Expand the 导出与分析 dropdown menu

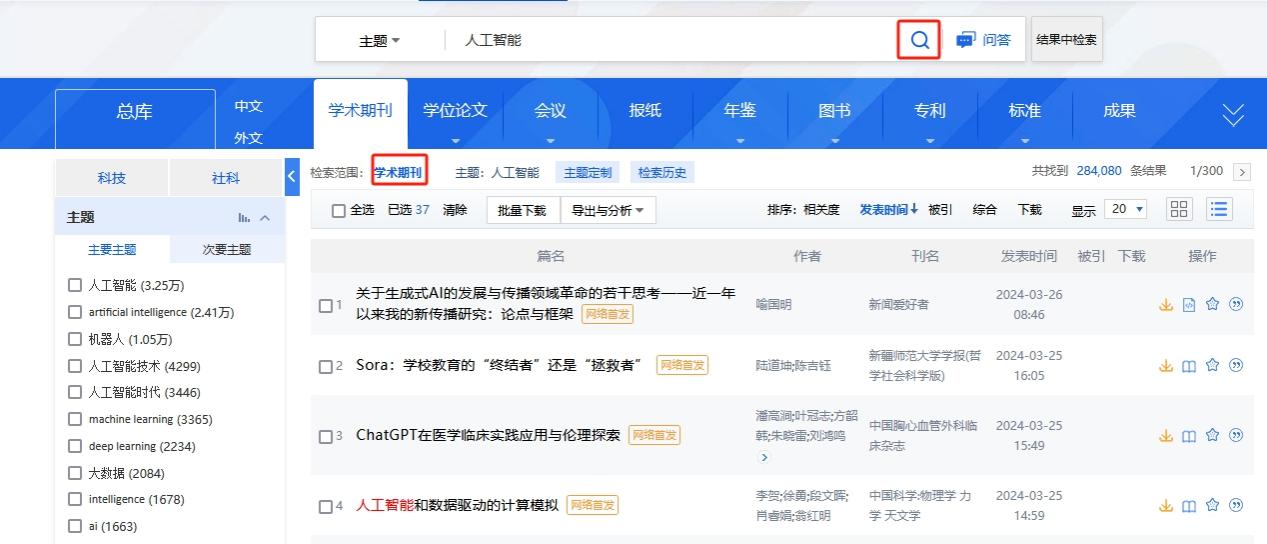click(x=607, y=210)
